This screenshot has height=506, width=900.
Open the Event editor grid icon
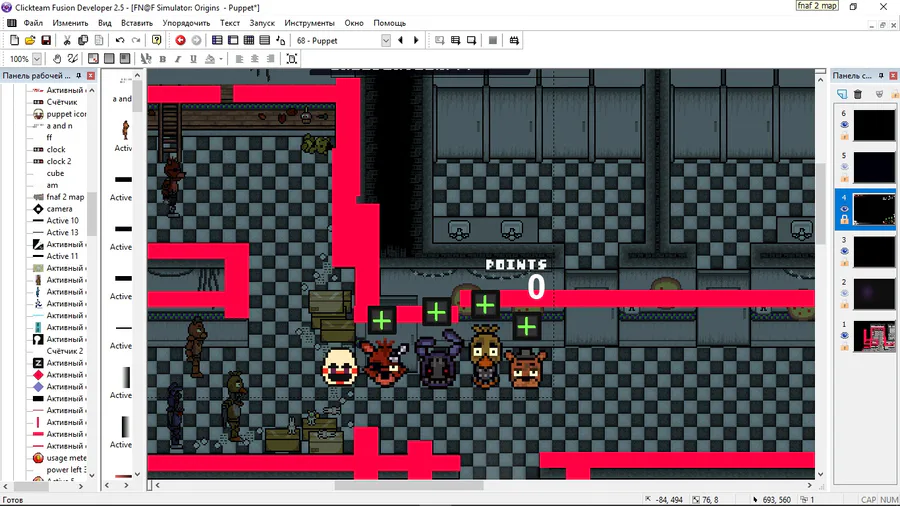click(249, 40)
